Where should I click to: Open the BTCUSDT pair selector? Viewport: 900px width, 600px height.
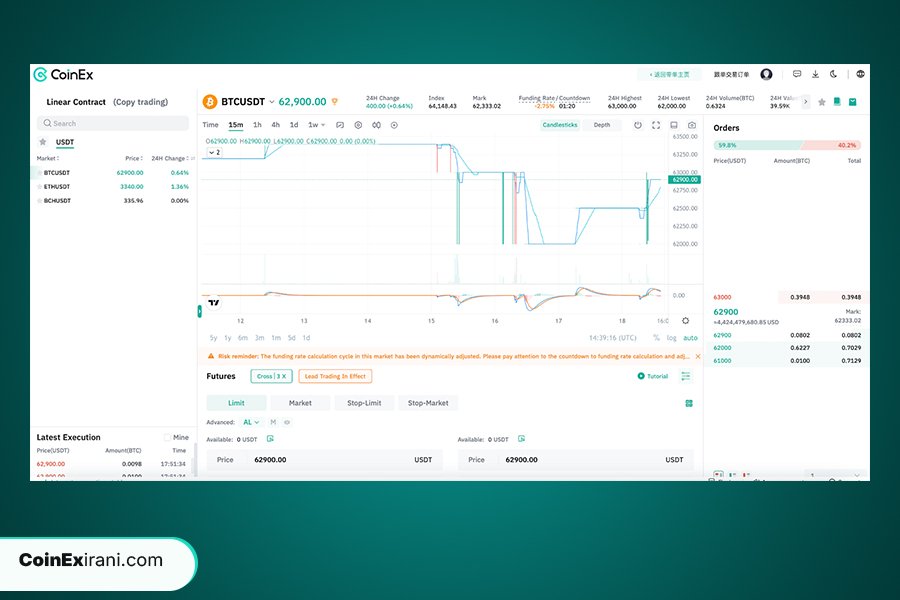[x=243, y=102]
